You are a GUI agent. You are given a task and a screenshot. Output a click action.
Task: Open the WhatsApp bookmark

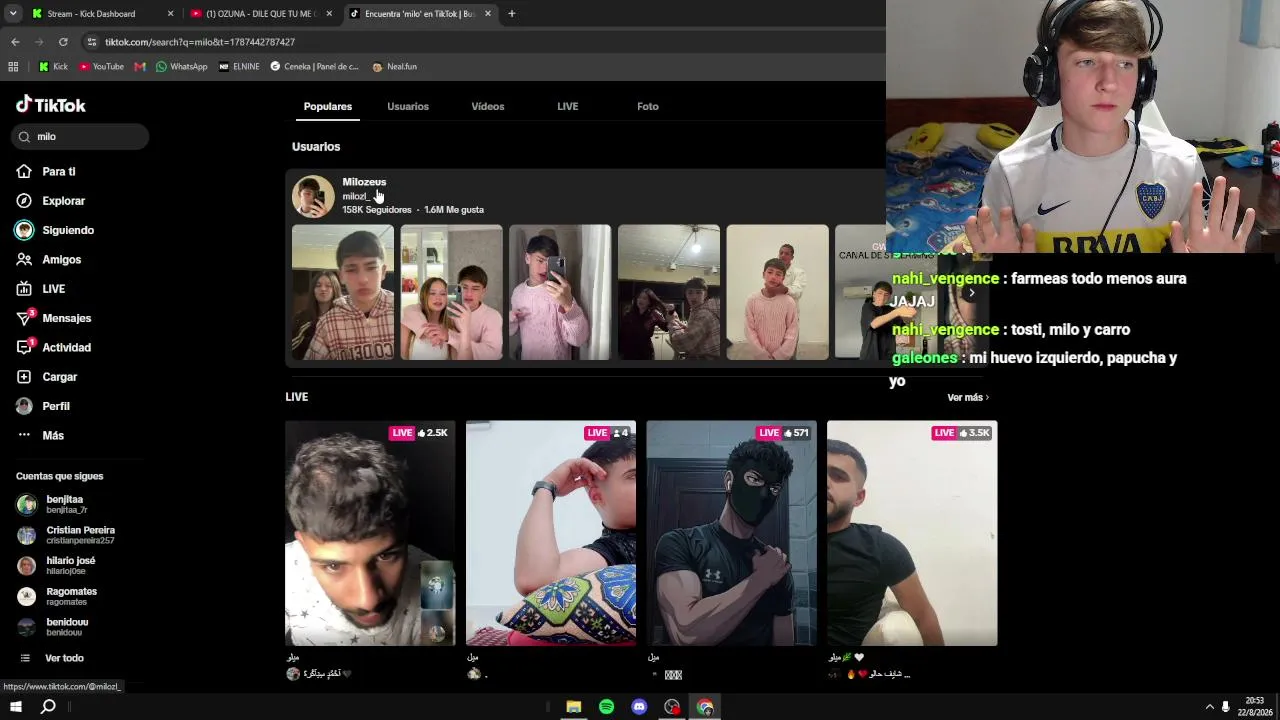[x=182, y=67]
